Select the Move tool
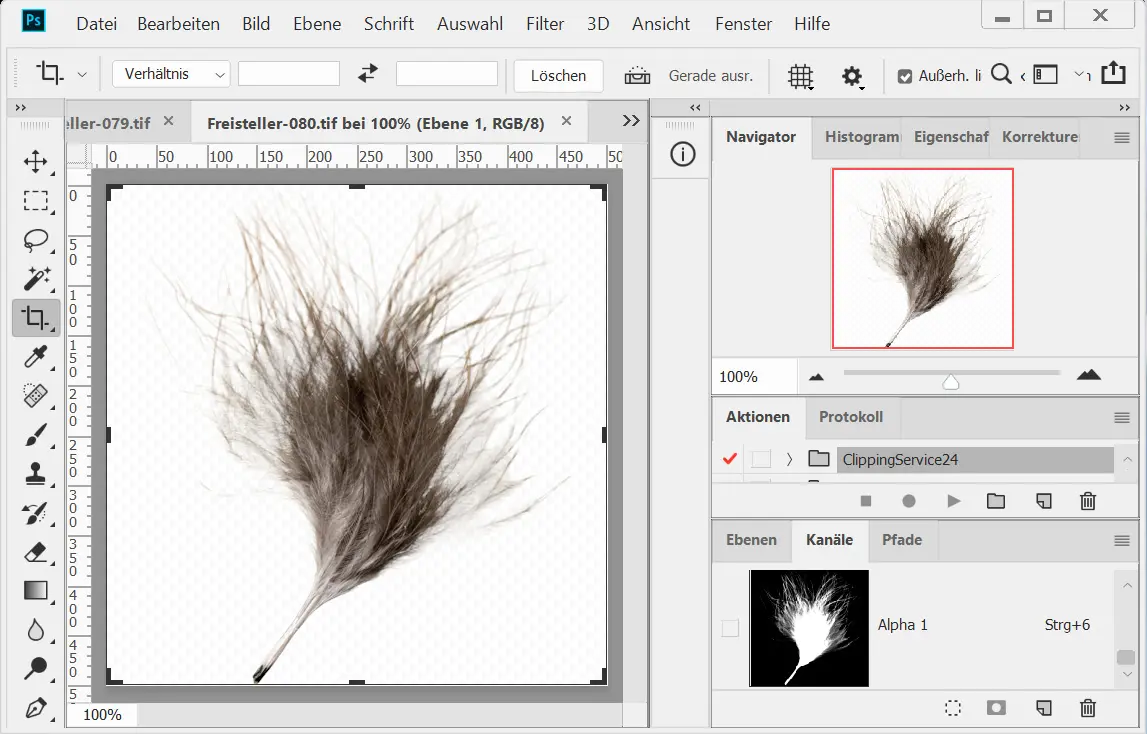The image size is (1147, 734). point(36,162)
